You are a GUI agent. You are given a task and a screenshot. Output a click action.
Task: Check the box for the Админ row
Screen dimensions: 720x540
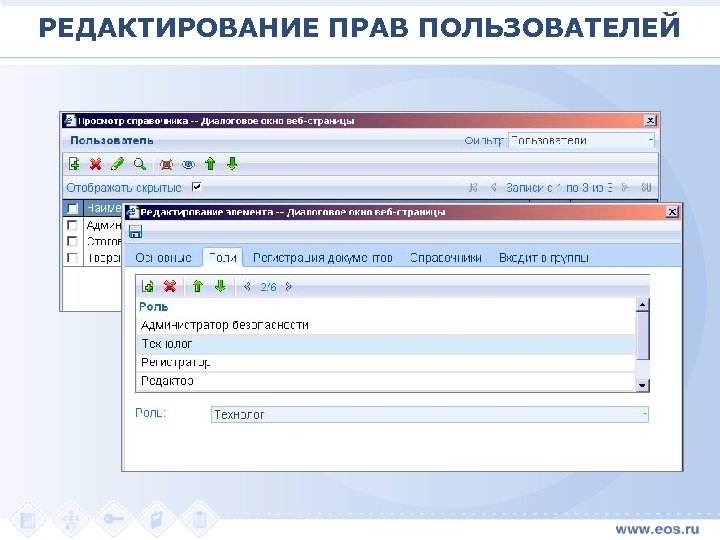click(x=72, y=225)
